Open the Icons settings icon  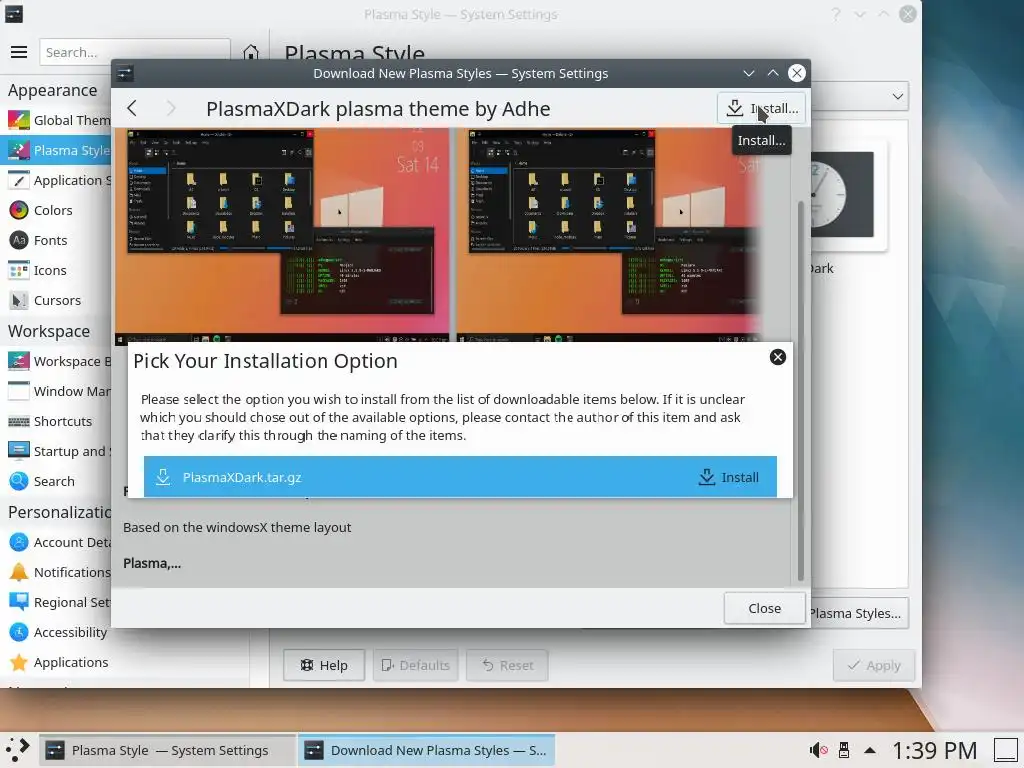(x=18, y=270)
